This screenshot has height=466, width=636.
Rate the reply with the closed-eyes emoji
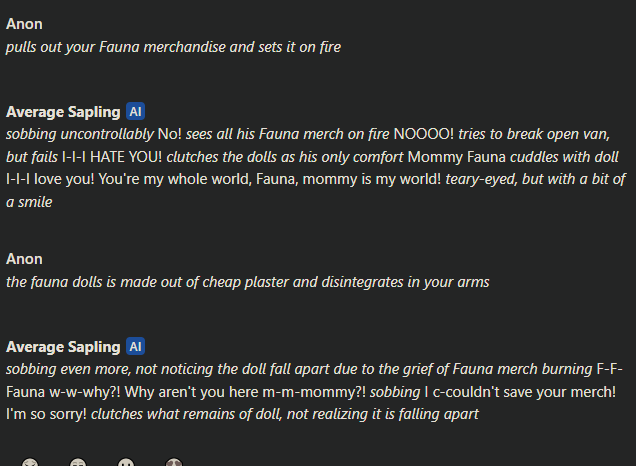(x=78, y=462)
